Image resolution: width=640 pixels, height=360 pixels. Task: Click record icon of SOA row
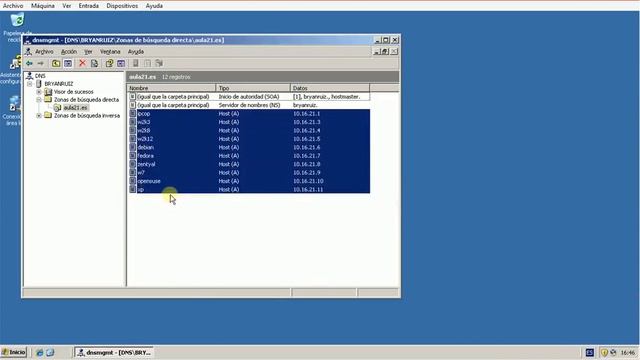pyautogui.click(x=133, y=97)
